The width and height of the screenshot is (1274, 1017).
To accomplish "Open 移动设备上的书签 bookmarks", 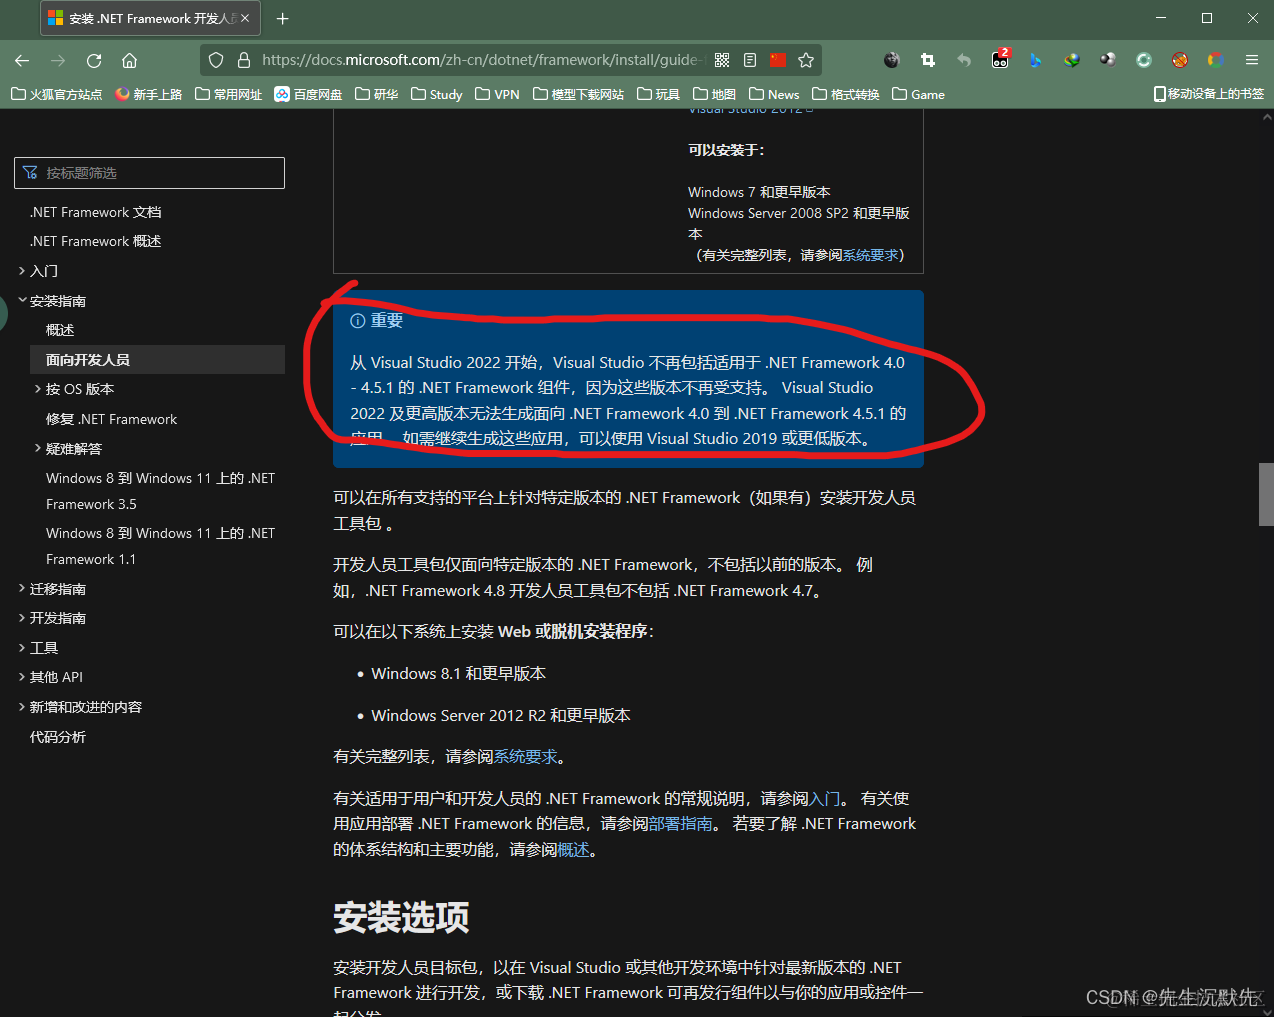I will [x=1209, y=94].
